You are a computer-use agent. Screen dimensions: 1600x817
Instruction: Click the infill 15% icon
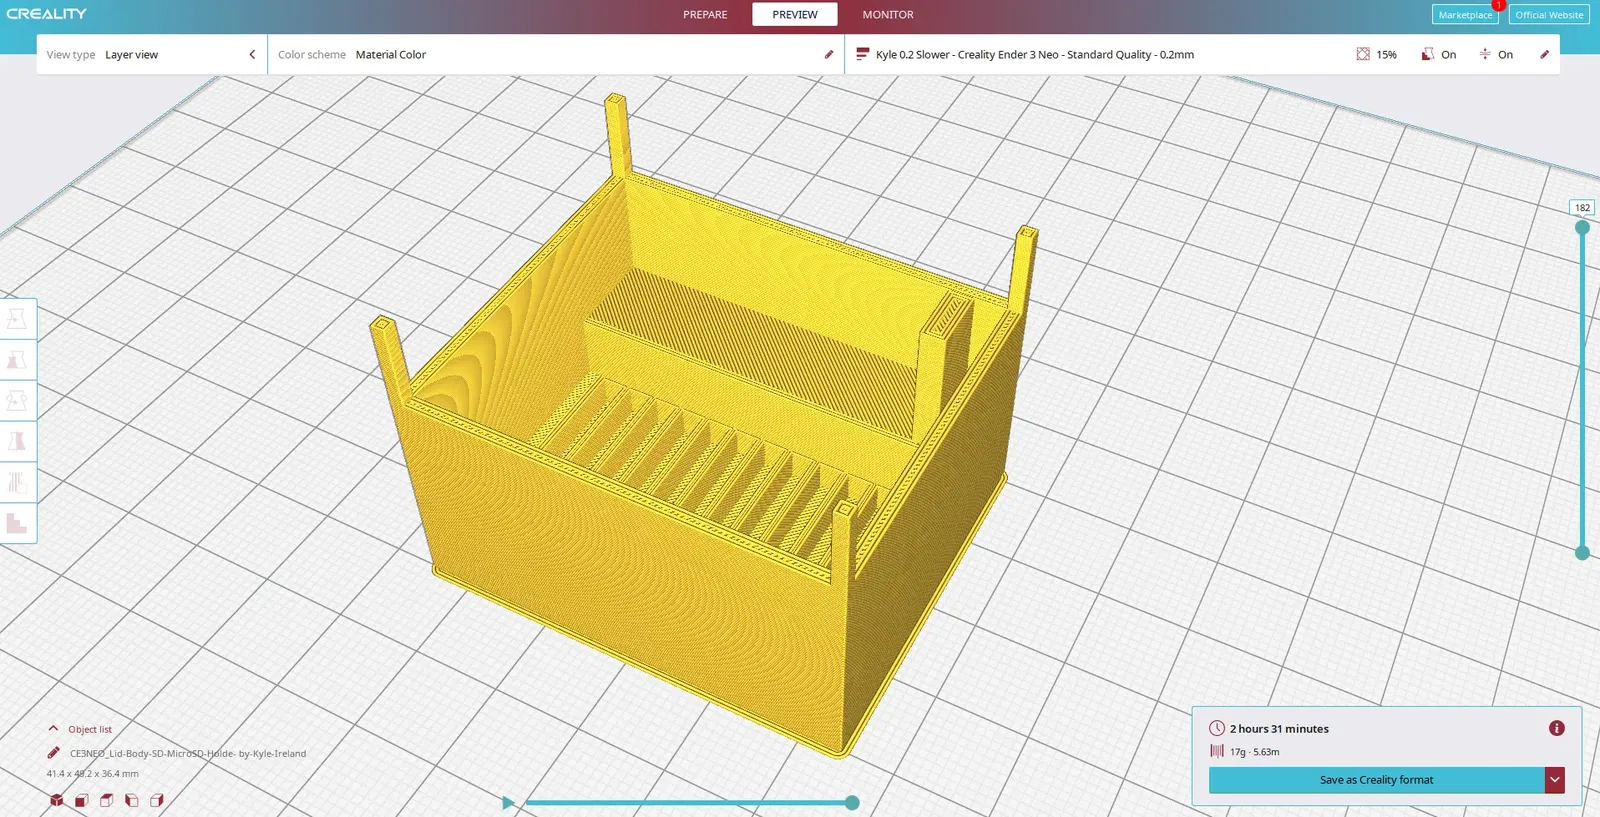tap(1363, 54)
